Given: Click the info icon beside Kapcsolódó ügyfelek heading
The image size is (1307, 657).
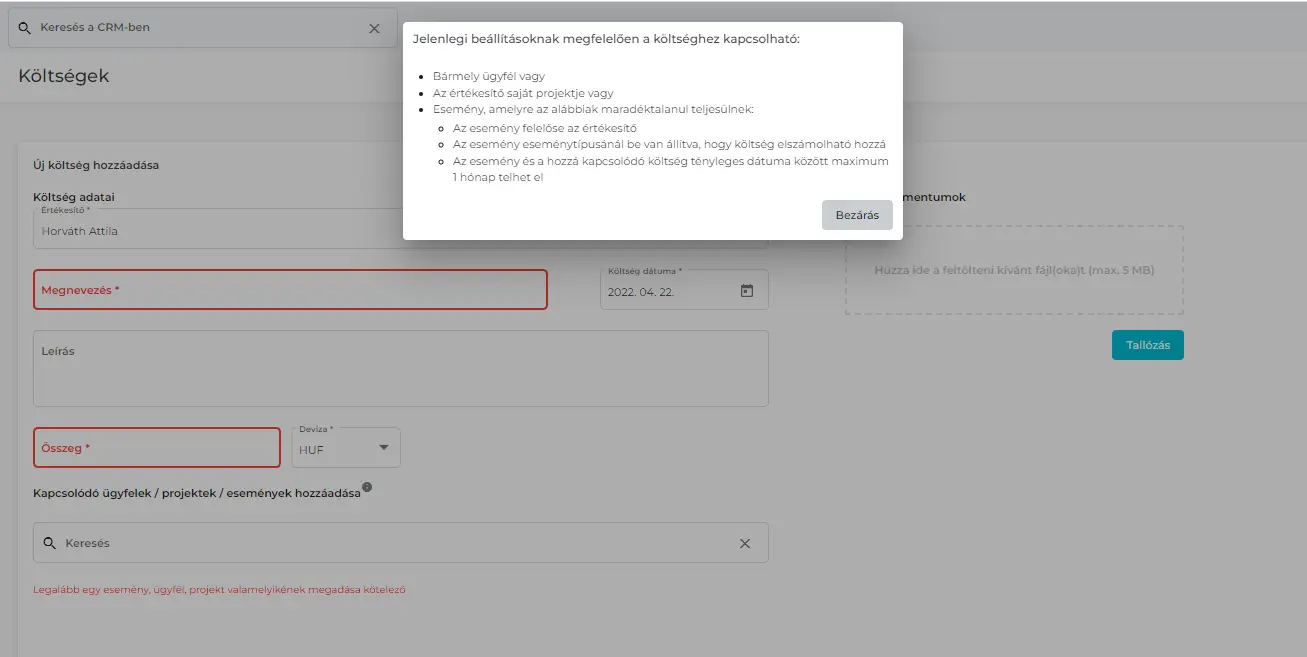Looking at the screenshot, I should click(367, 487).
